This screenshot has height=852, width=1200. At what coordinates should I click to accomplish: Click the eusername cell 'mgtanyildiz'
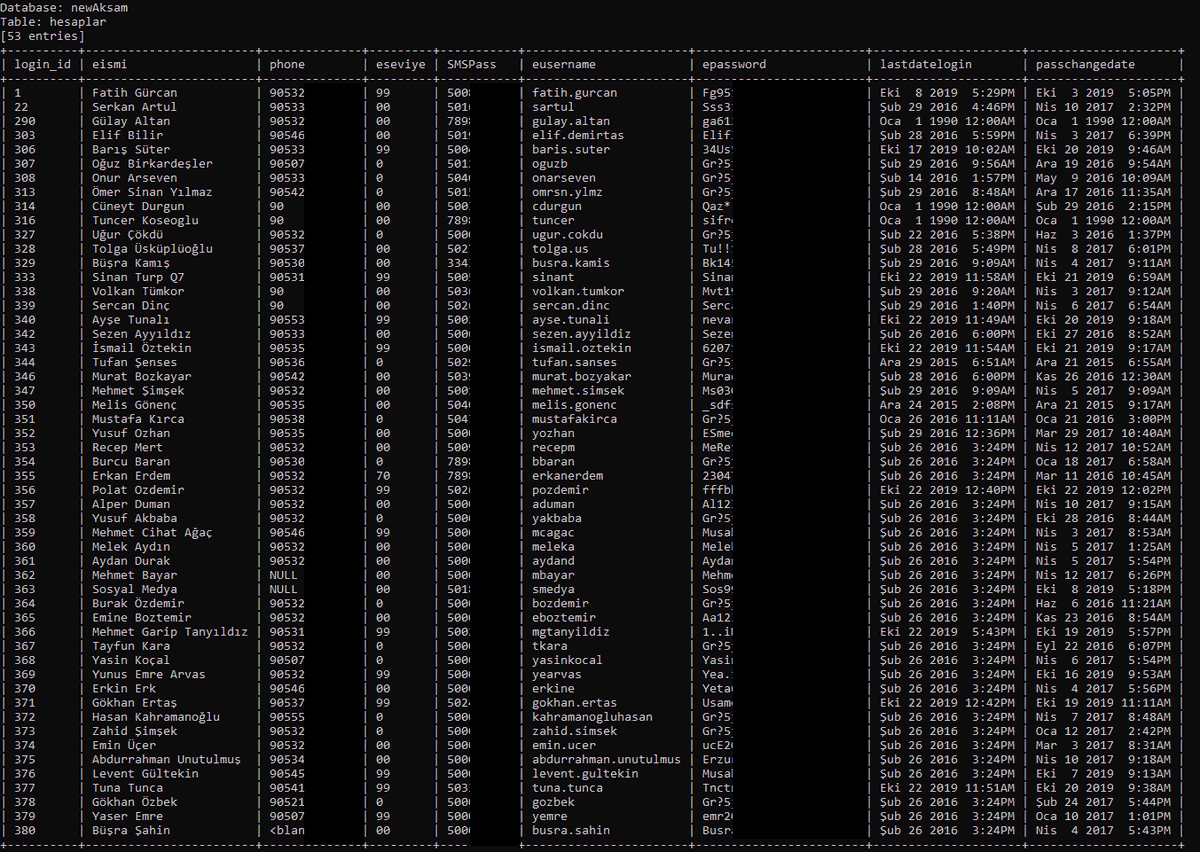[571, 631]
